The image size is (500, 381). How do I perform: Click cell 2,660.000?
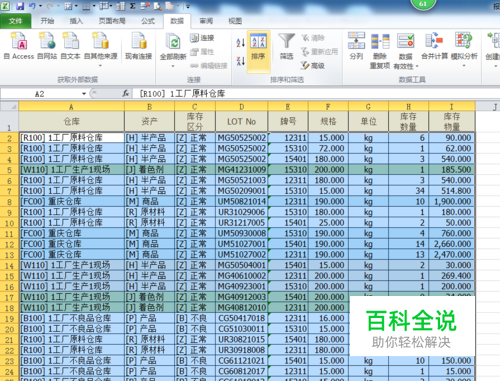(x=452, y=244)
